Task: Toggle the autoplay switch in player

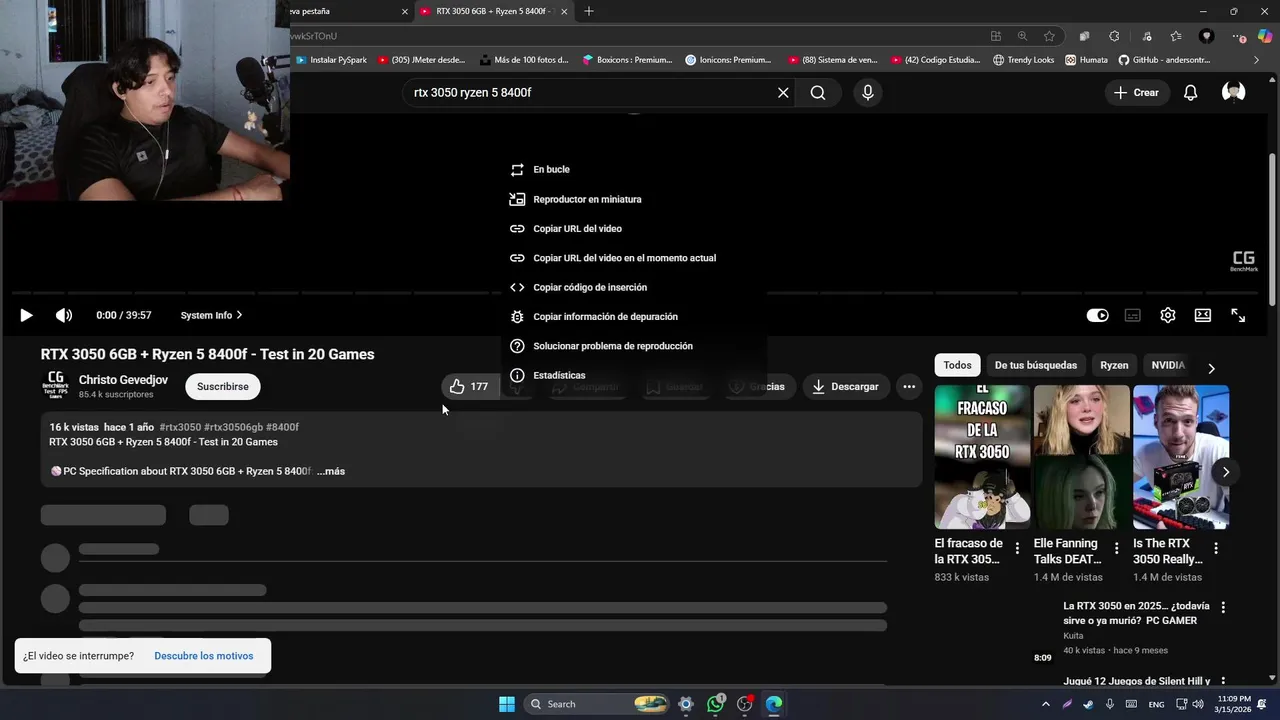Action: [1097, 315]
